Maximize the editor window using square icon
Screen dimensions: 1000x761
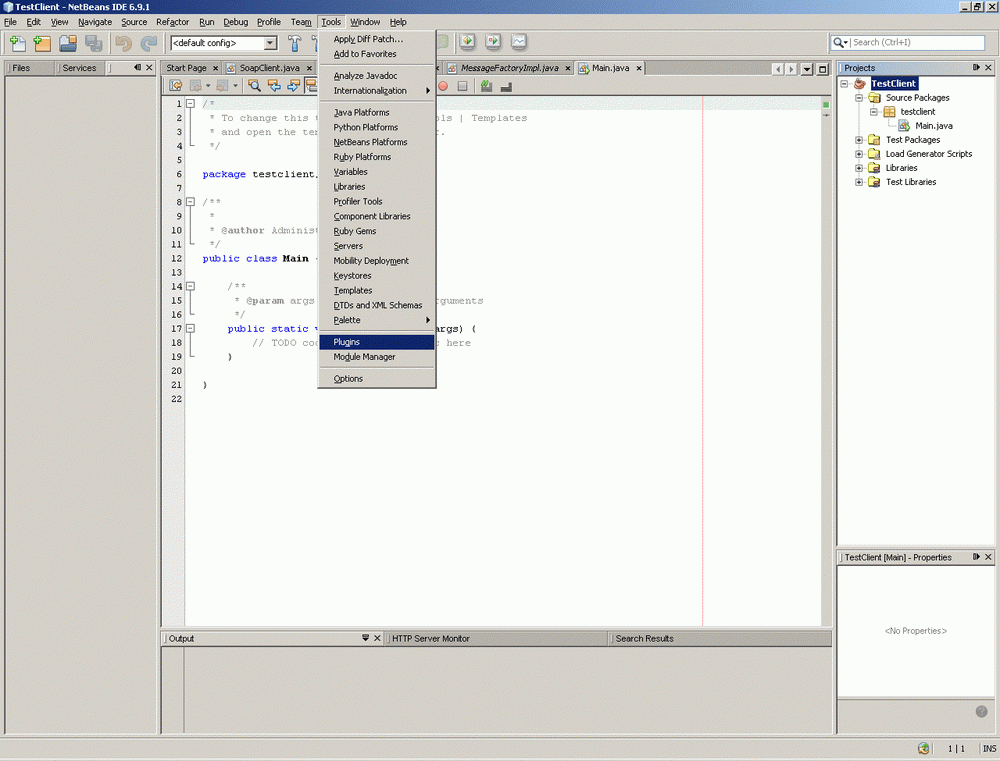[x=823, y=69]
